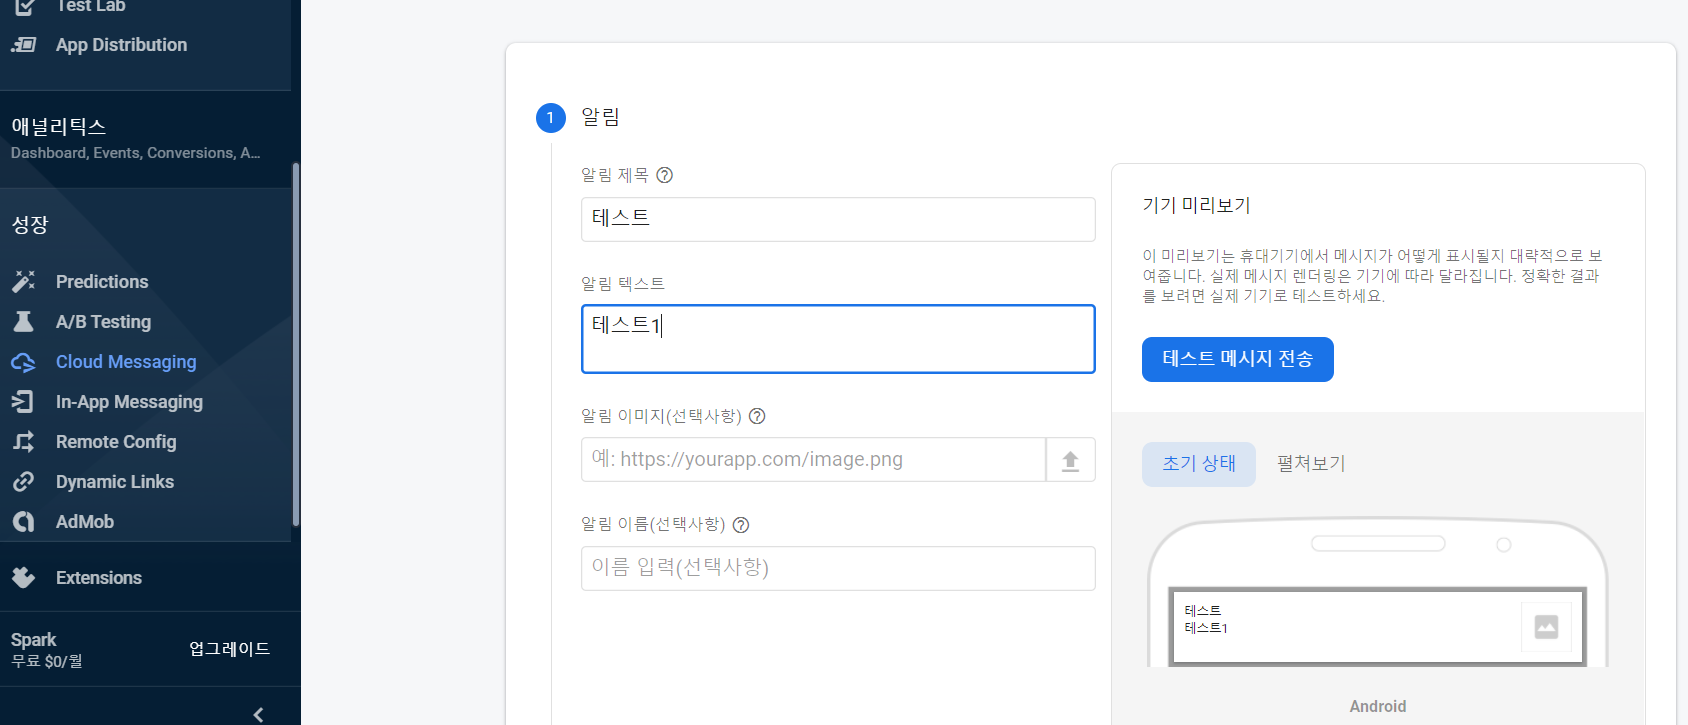Focus the 알림 제목 input field
The image size is (1688, 725).
tap(838, 219)
